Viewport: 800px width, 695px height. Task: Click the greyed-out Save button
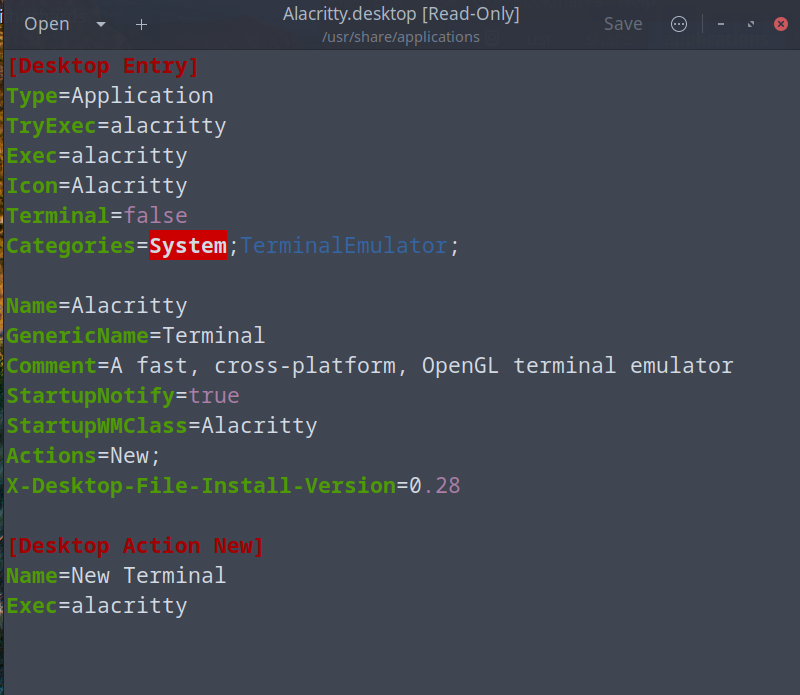point(623,24)
